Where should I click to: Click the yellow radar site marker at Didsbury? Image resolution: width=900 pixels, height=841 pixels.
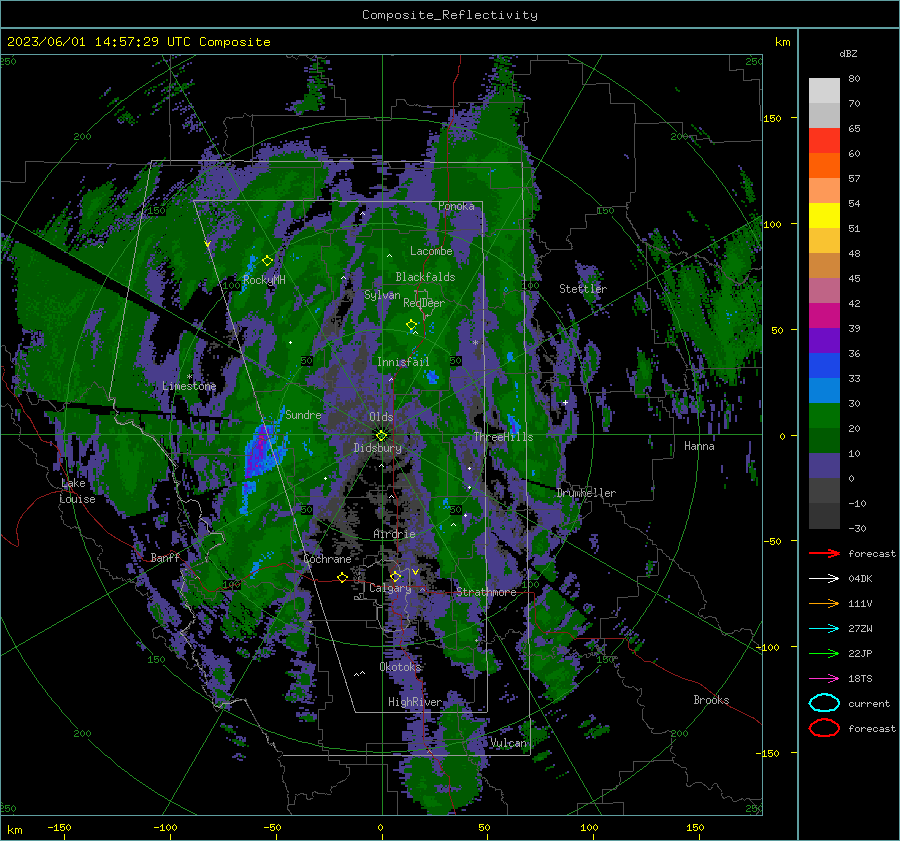[x=381, y=435]
